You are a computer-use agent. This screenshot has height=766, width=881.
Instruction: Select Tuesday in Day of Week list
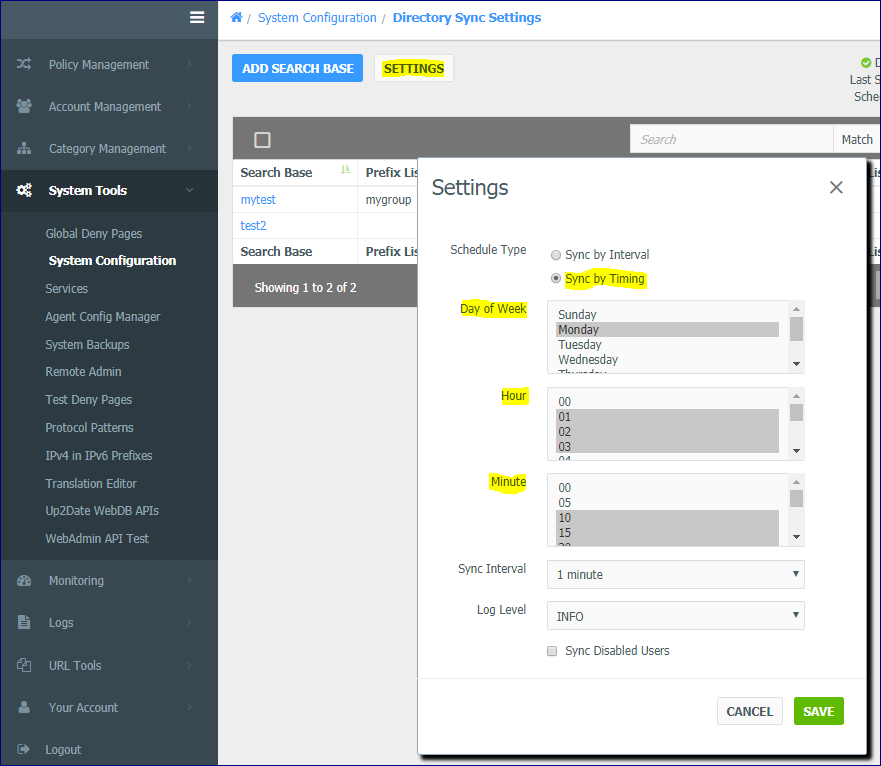pyautogui.click(x=667, y=345)
